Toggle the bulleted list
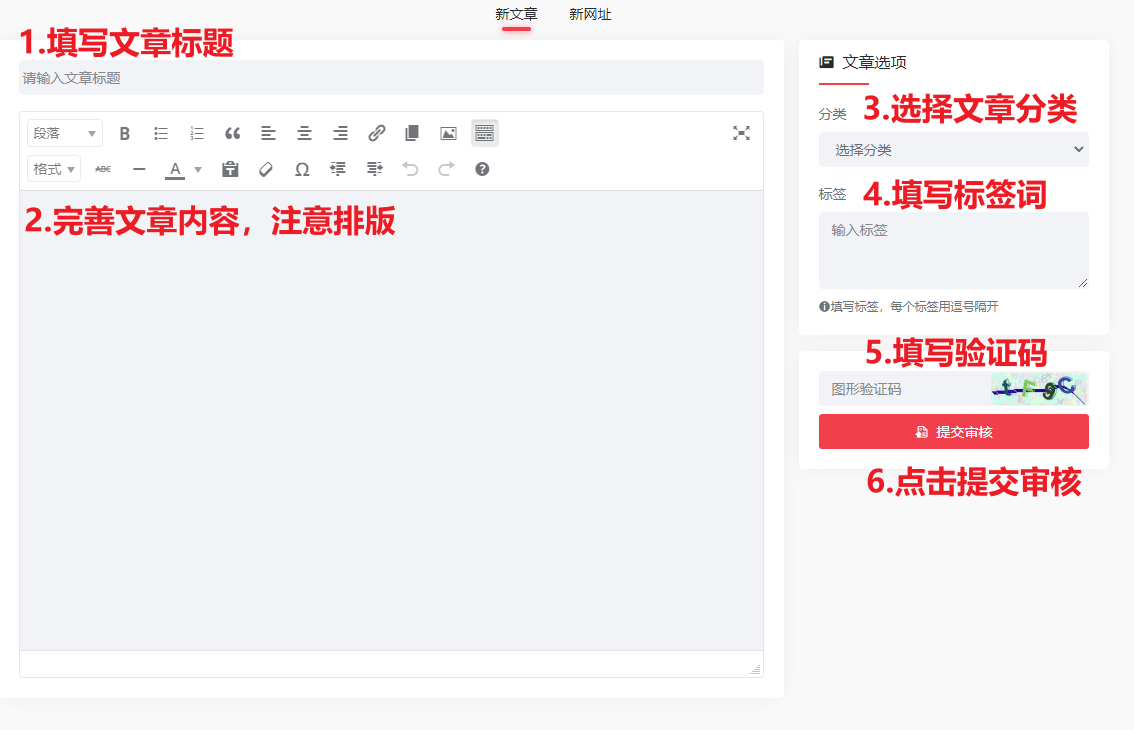 pyautogui.click(x=160, y=132)
